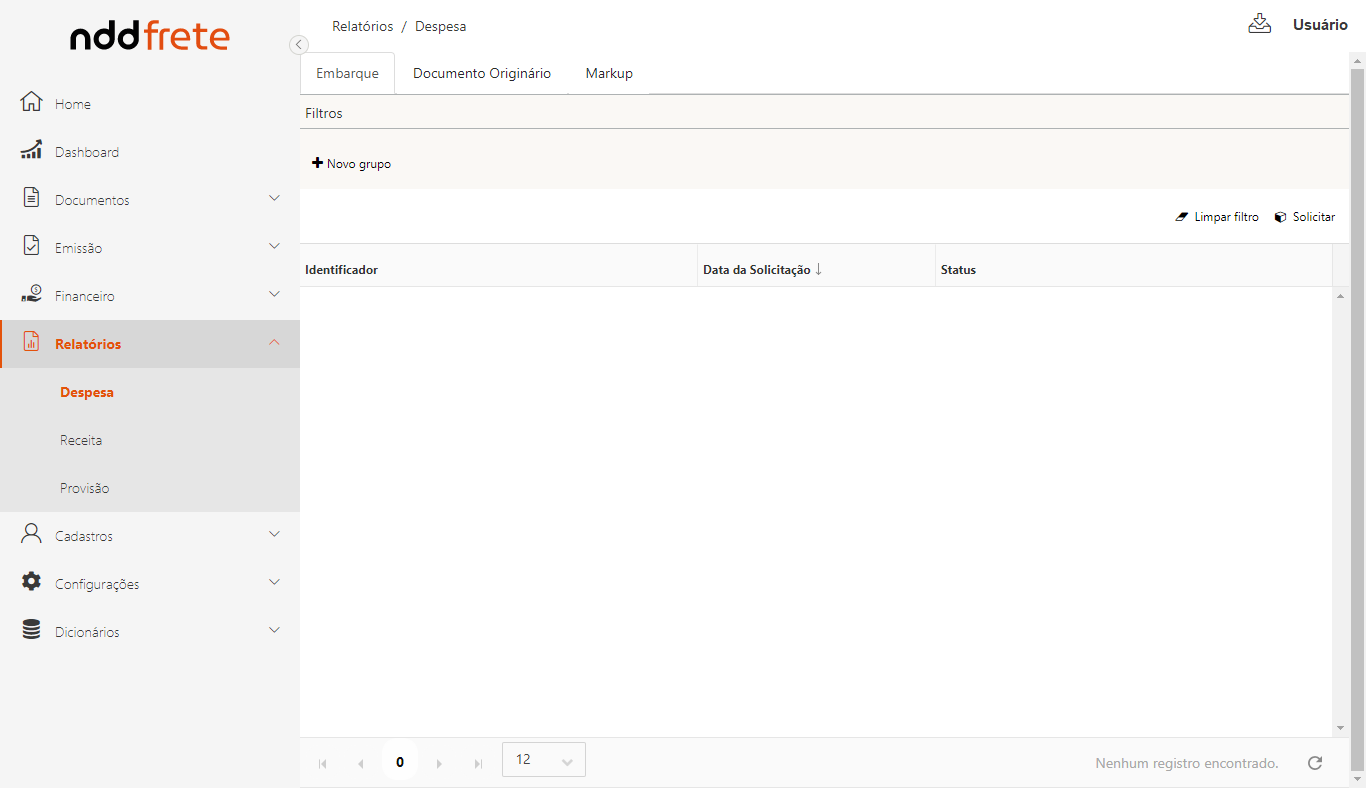
Task: Refresh the table using the reload icon
Action: [1315, 763]
